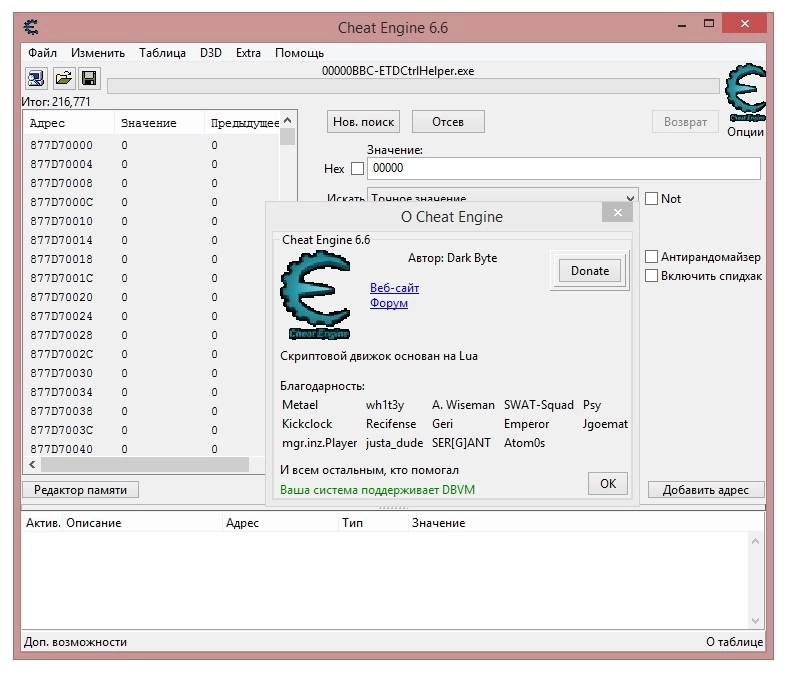Select address row 877D7003C
This screenshot has height=679, width=791.
tap(146, 430)
